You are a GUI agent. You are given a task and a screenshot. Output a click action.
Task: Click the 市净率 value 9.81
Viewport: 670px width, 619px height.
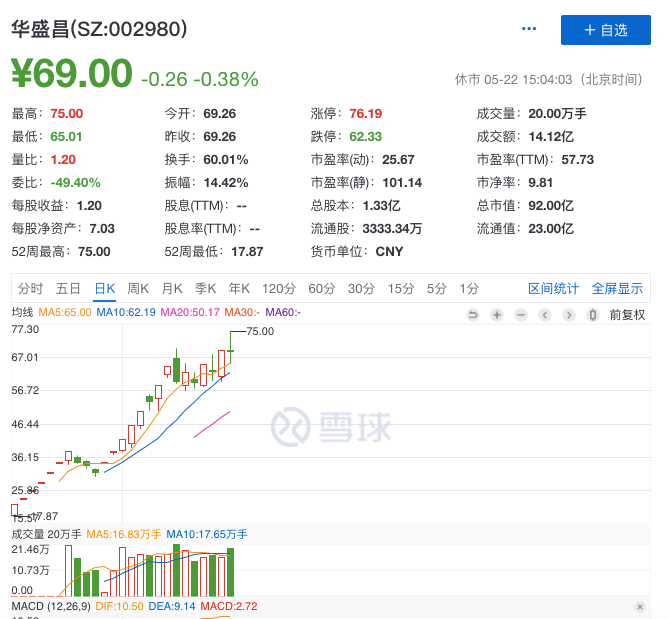[541, 183]
